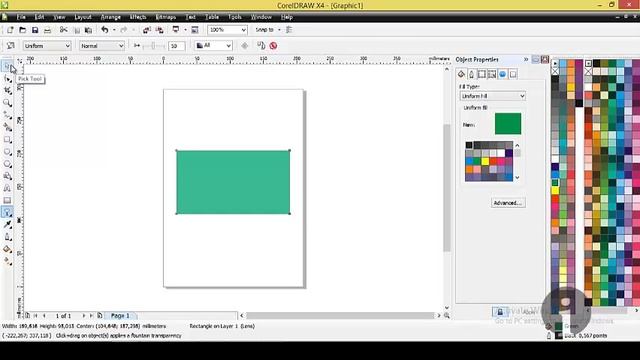Screen dimensions: 640x360
Task: Select the Freehand tool in toolbox
Action: pos(7,115)
